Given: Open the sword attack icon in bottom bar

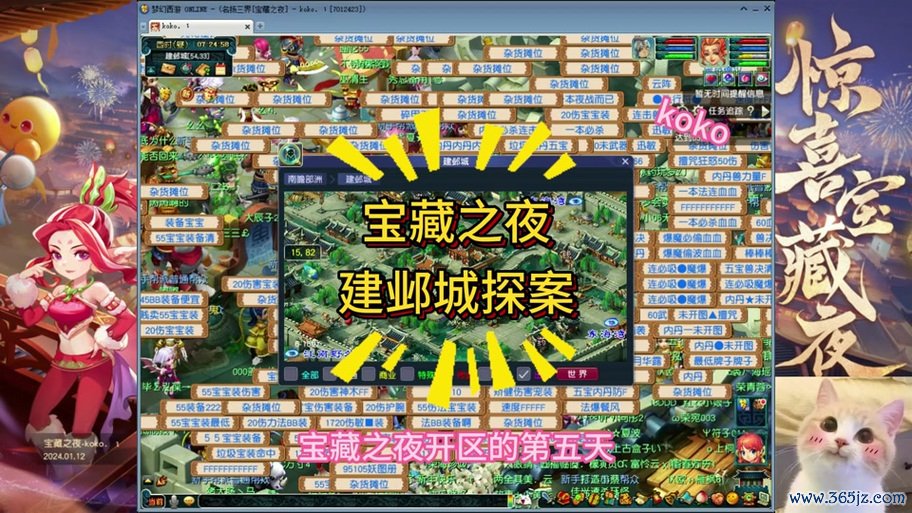Looking at the screenshot, I should pos(546,497).
